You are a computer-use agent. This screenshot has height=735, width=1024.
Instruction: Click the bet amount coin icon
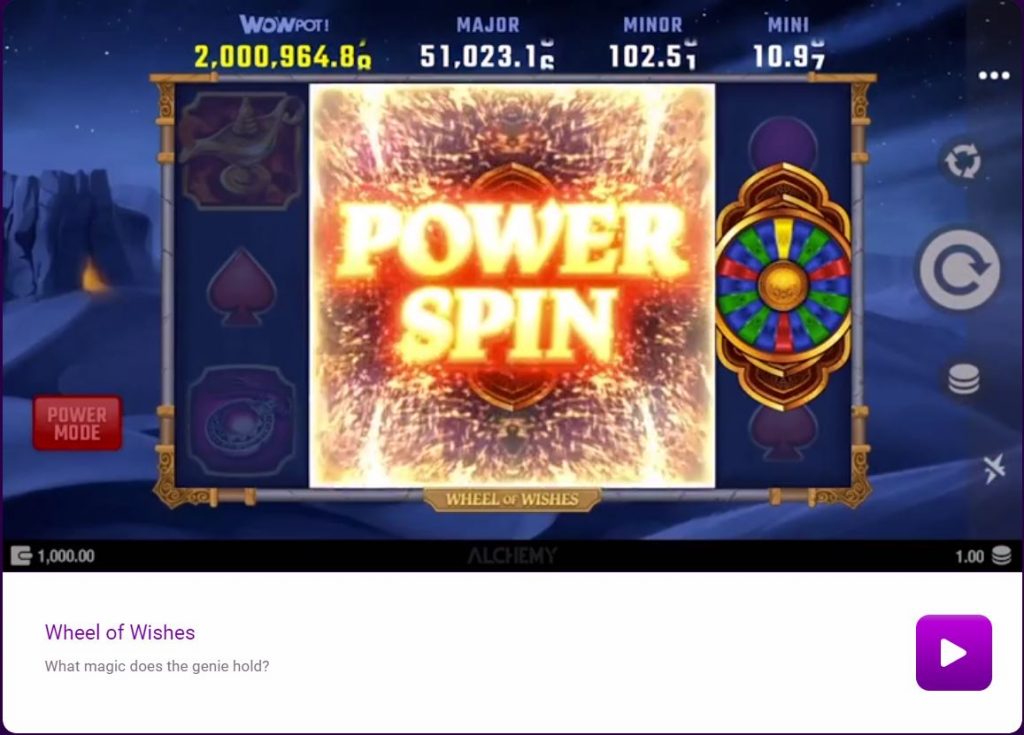click(1001, 556)
